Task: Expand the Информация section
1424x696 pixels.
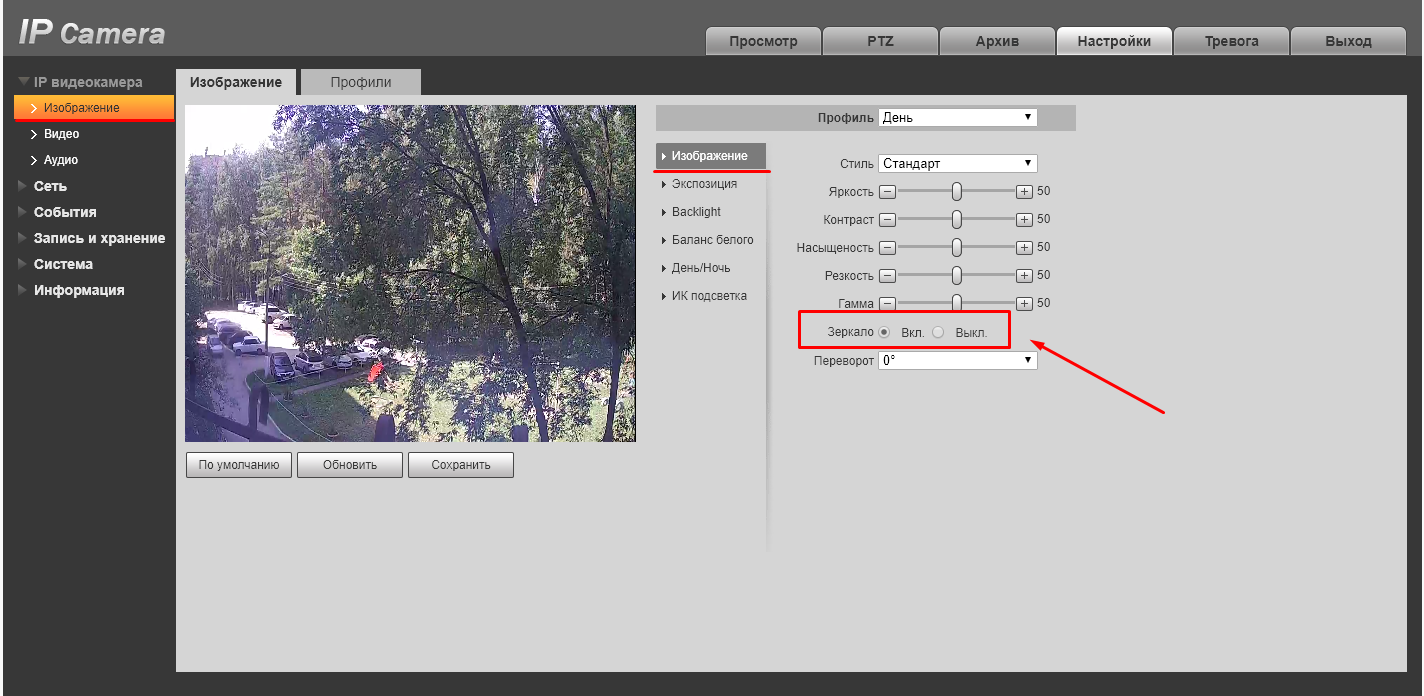Action: [x=79, y=290]
